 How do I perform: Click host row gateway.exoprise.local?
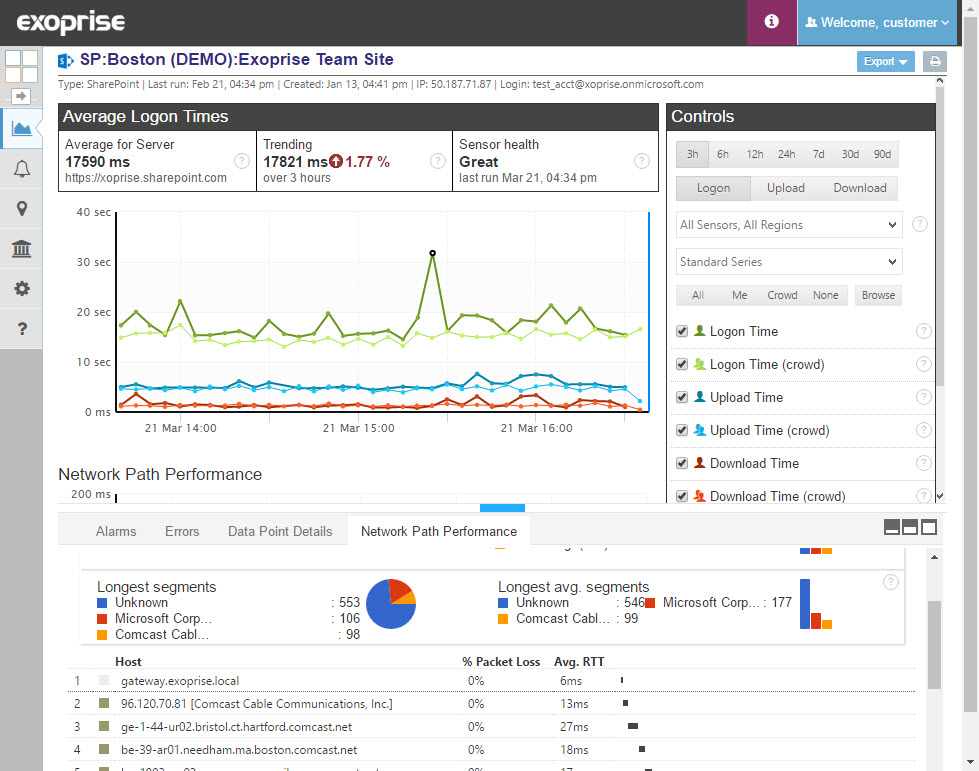coord(491,680)
